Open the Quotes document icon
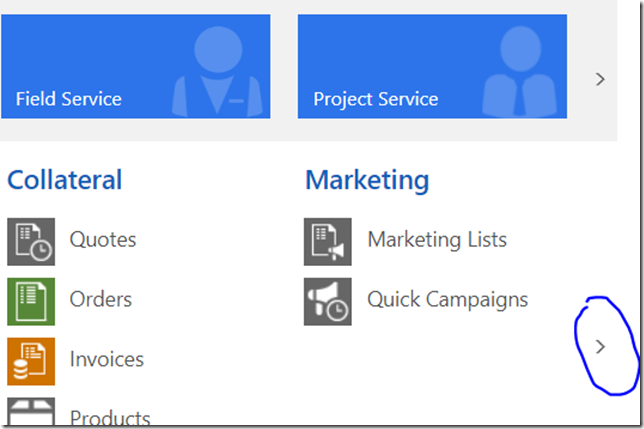This screenshot has width=644, height=429. pos(31,242)
